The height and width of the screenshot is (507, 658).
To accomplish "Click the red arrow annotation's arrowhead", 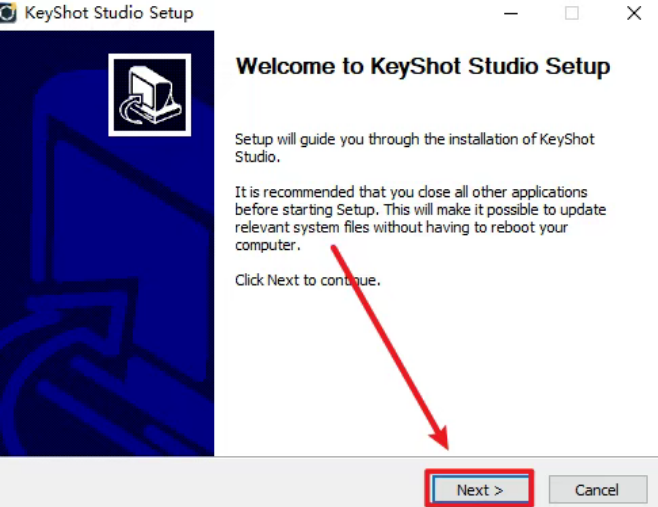I will point(440,437).
